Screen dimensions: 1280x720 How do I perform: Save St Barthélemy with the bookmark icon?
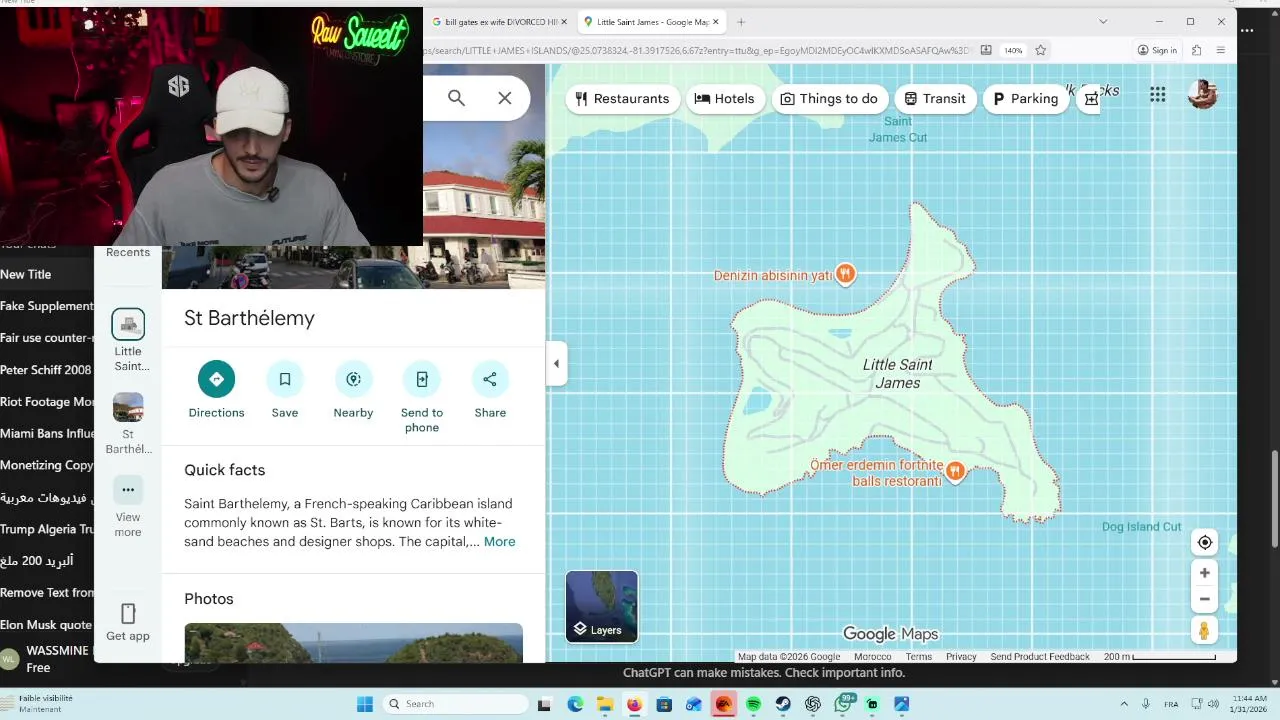[x=285, y=379]
